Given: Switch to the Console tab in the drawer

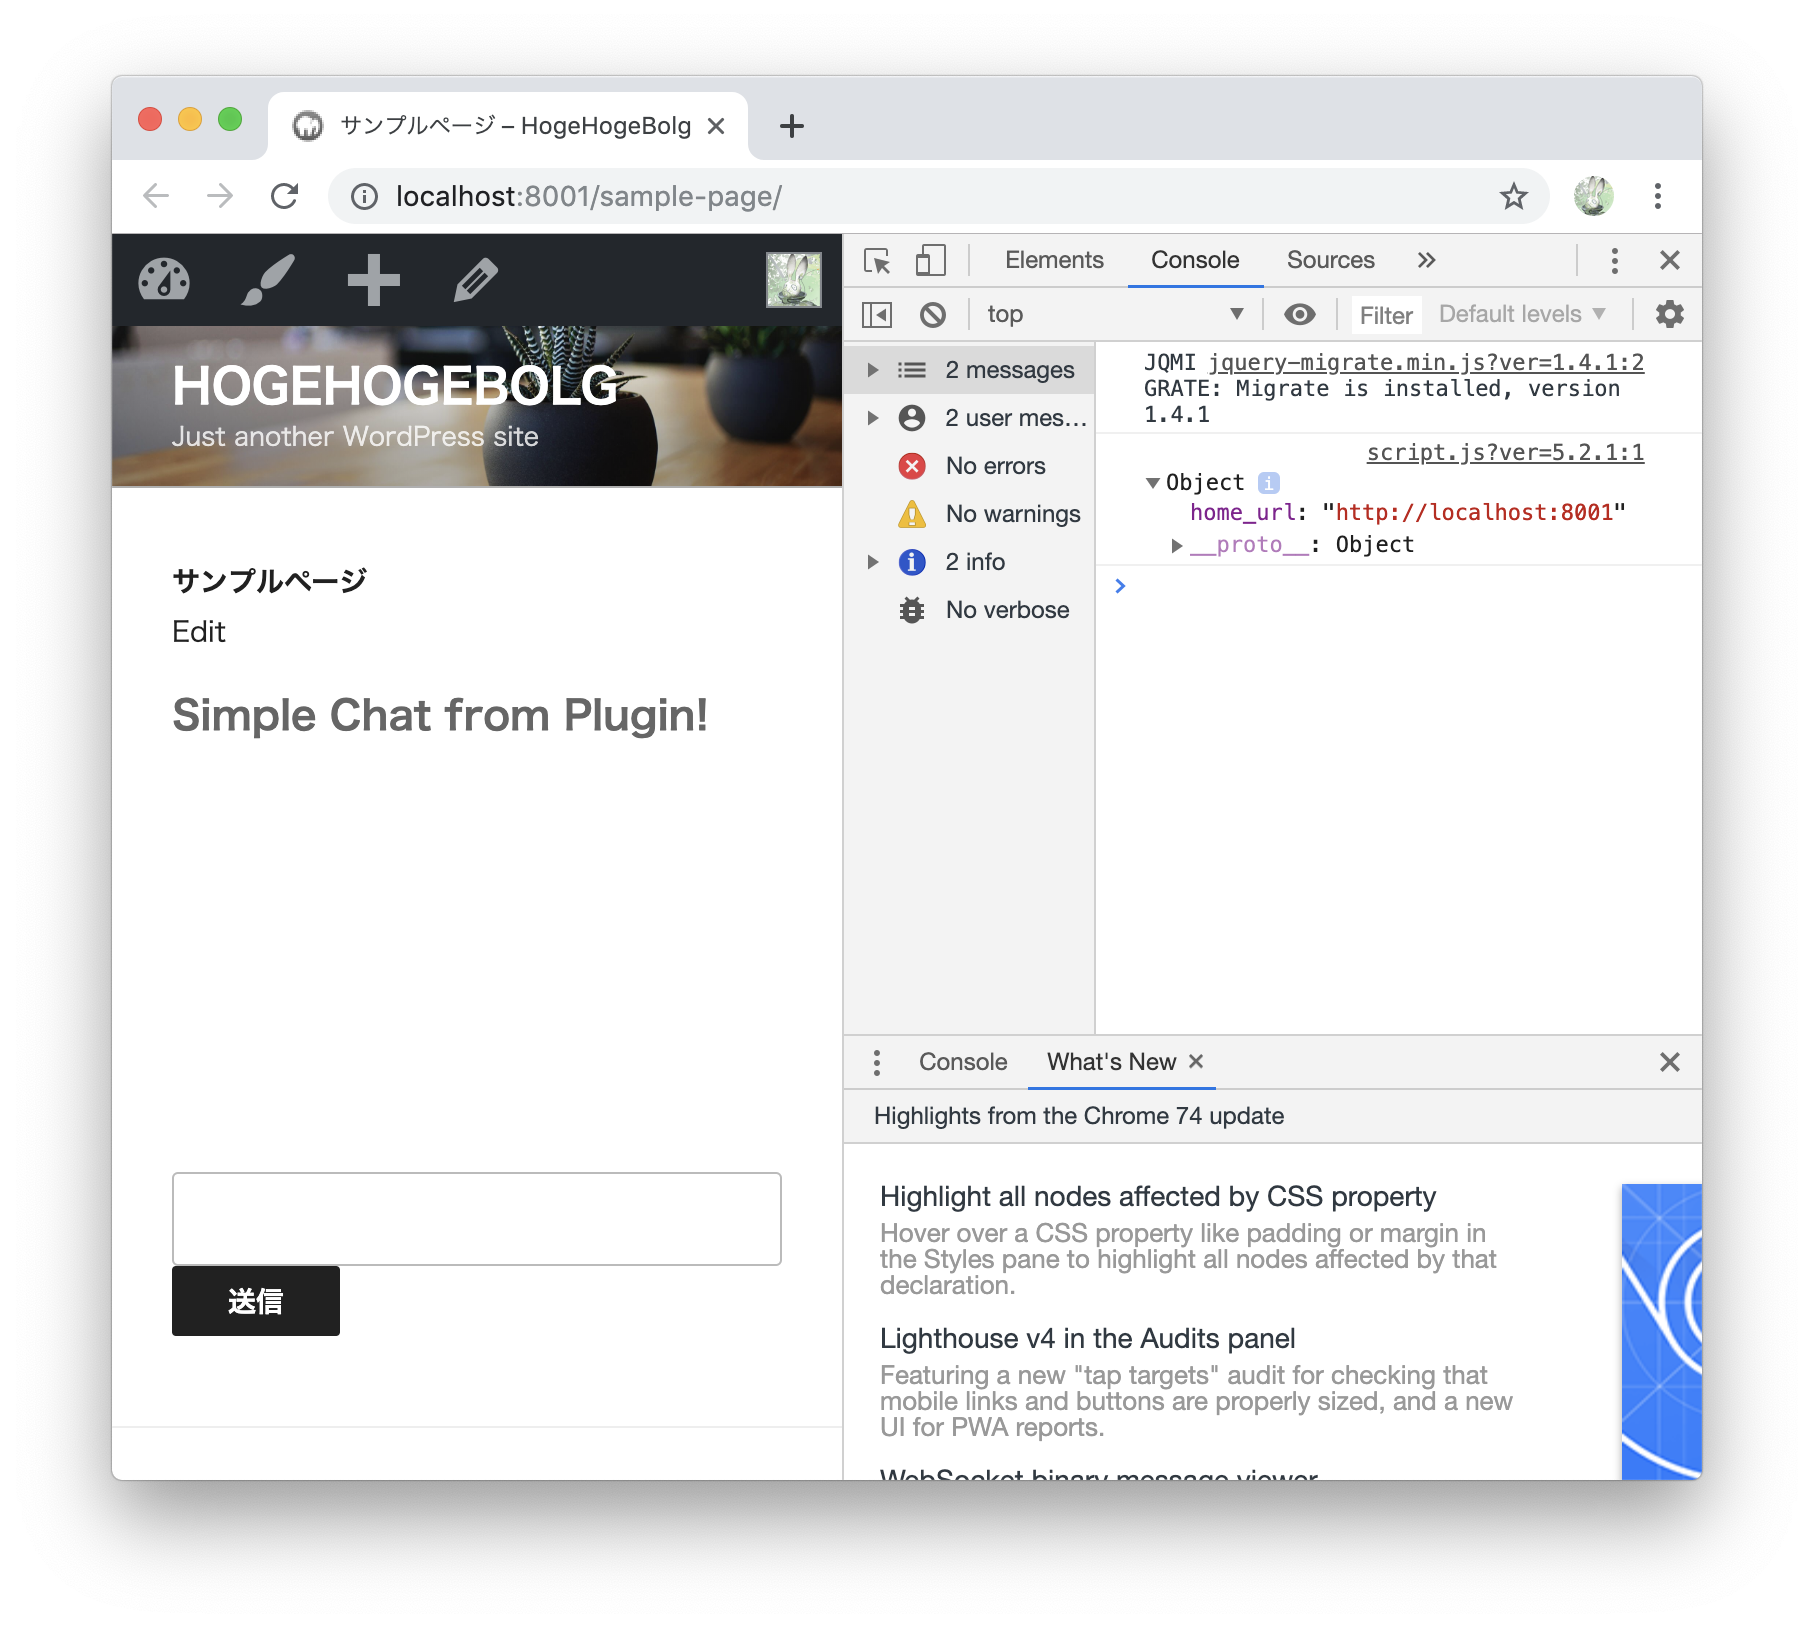Looking at the screenshot, I should coord(961,1061).
